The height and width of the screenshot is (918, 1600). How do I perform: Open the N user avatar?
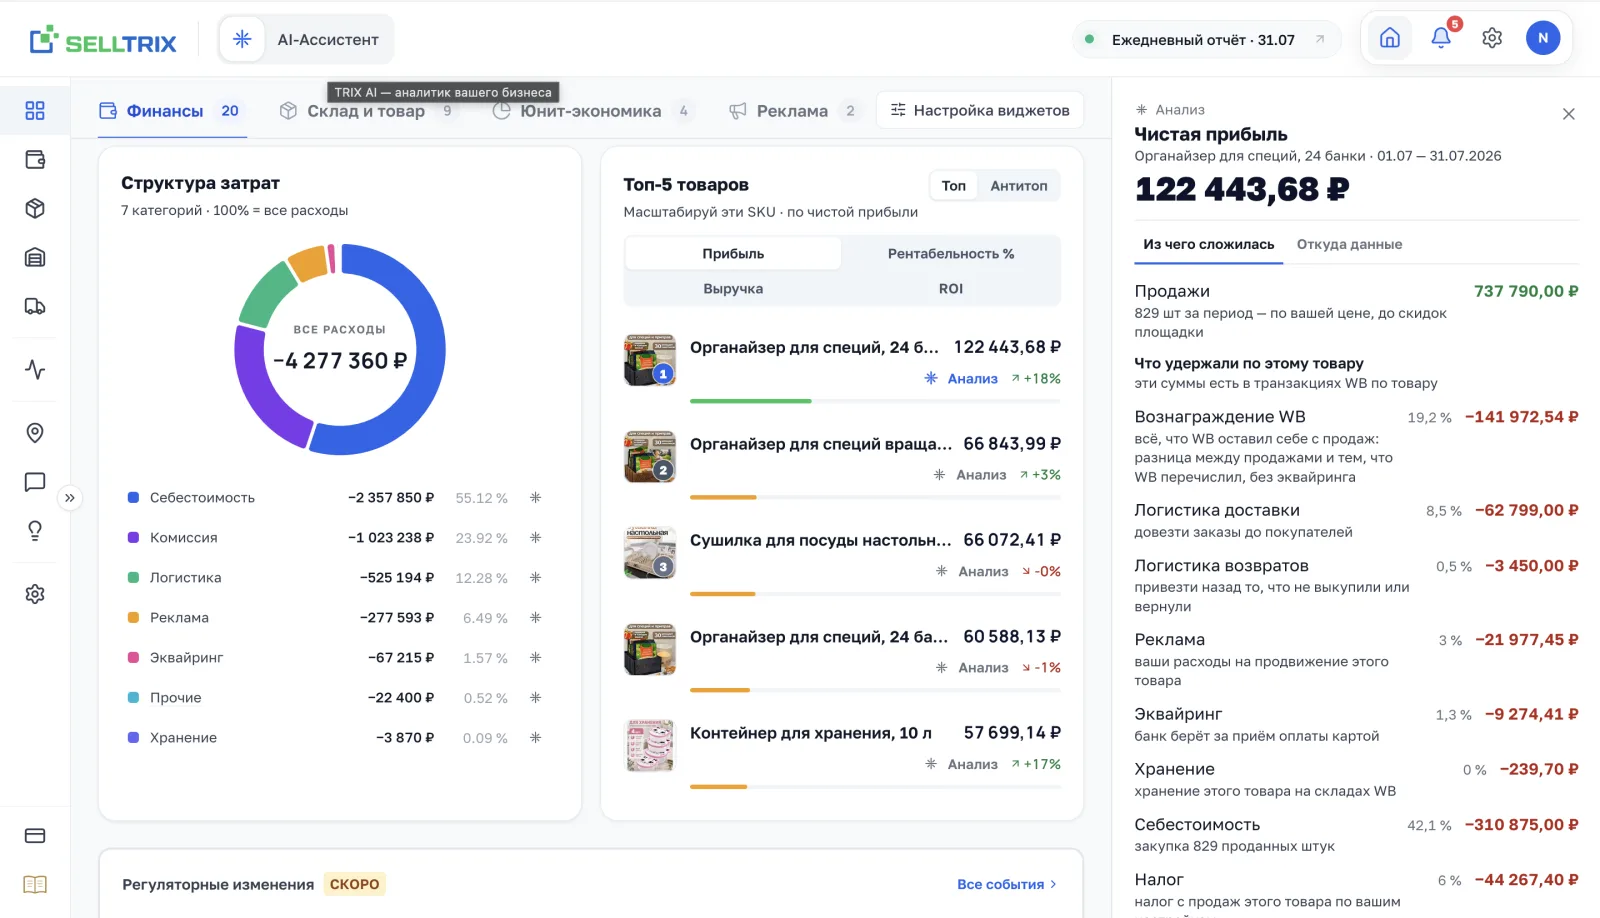pyautogui.click(x=1543, y=38)
